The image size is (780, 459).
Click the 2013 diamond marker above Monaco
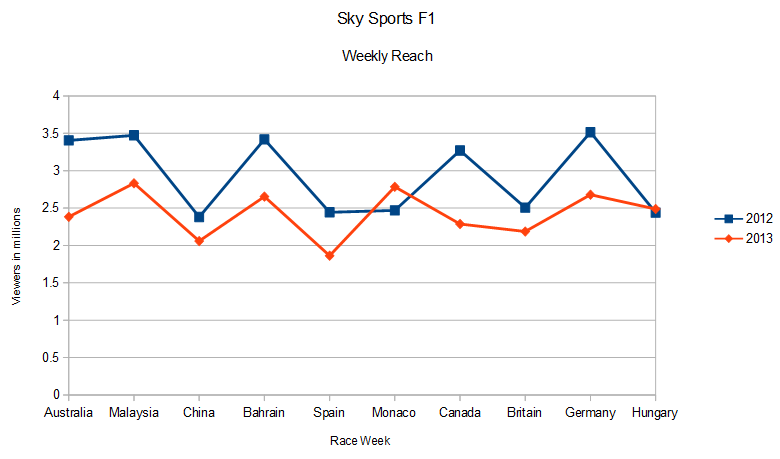coord(395,187)
